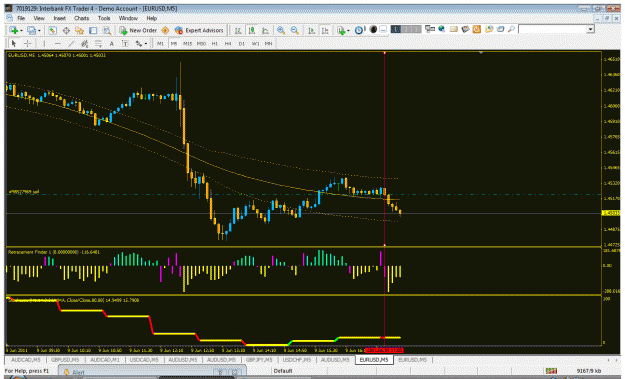Draw a vertical line tool

(x=44, y=43)
